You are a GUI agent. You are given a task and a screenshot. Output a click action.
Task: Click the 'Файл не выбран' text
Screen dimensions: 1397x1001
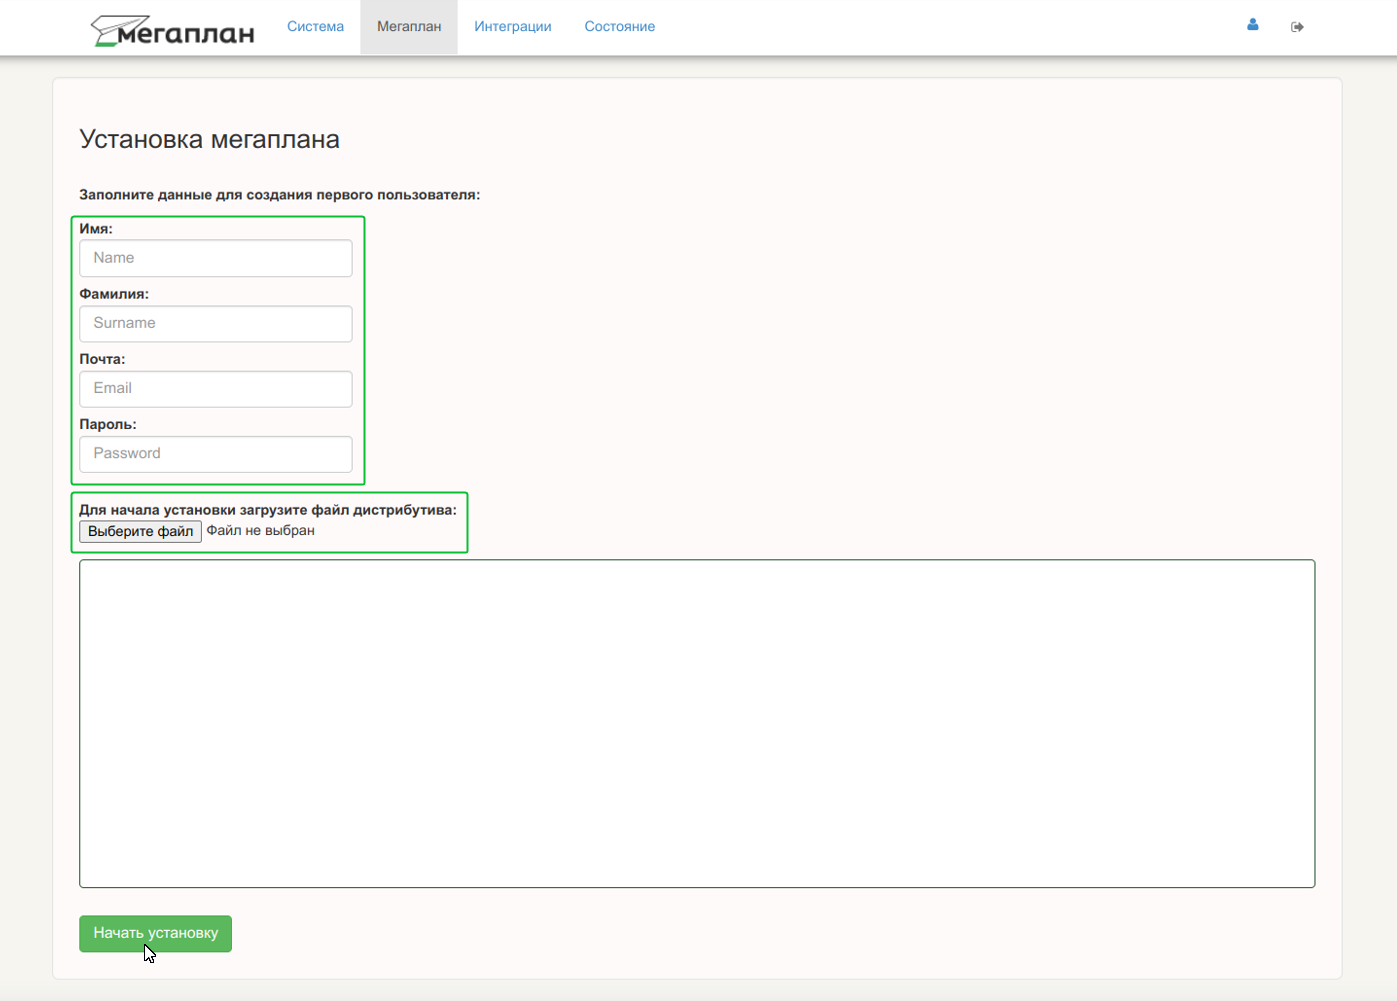(260, 531)
